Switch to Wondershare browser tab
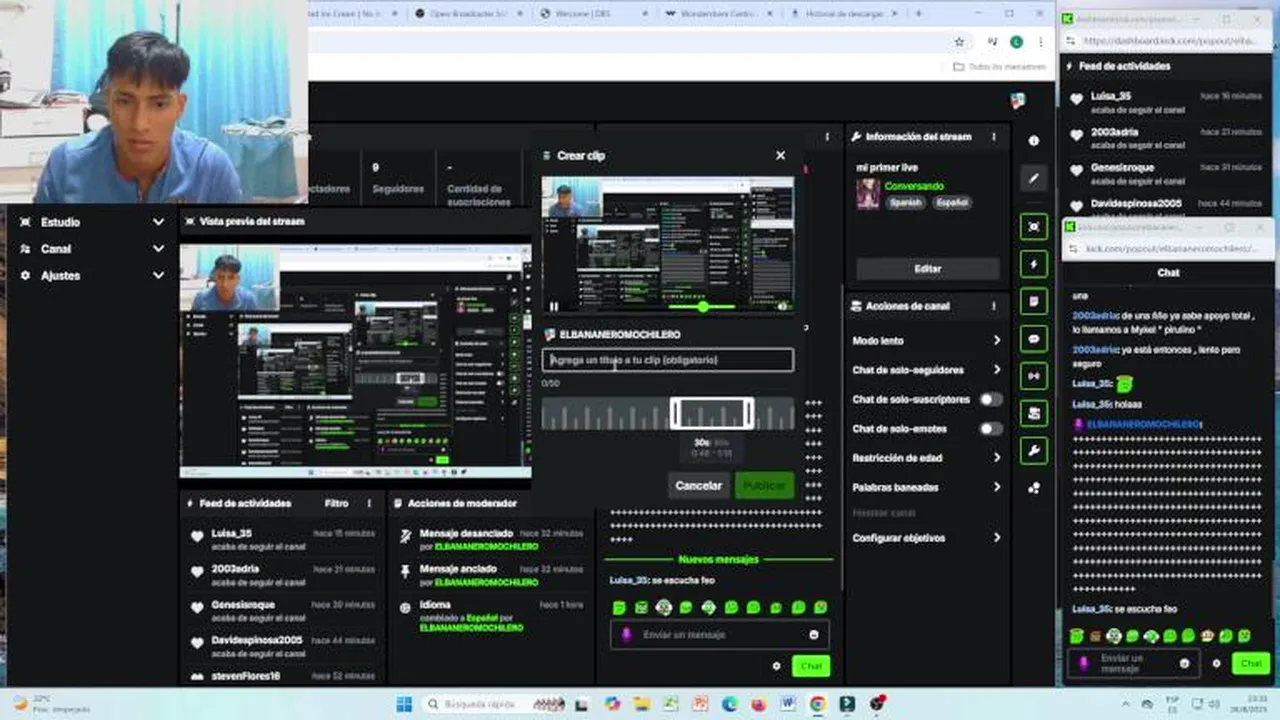The width and height of the screenshot is (1280, 720). point(716,14)
